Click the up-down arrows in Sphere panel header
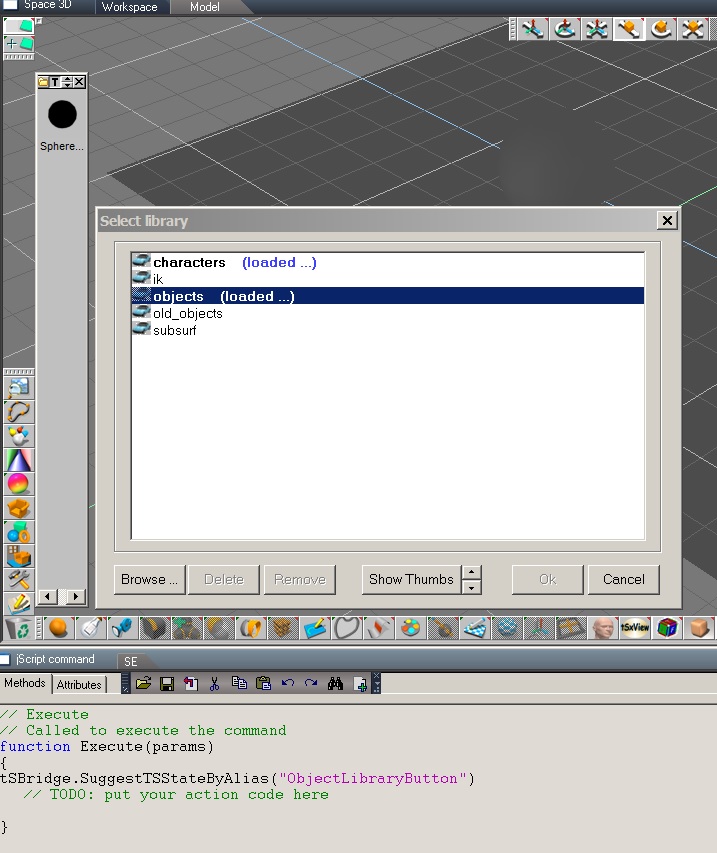The width and height of the screenshot is (717, 853). point(67,82)
